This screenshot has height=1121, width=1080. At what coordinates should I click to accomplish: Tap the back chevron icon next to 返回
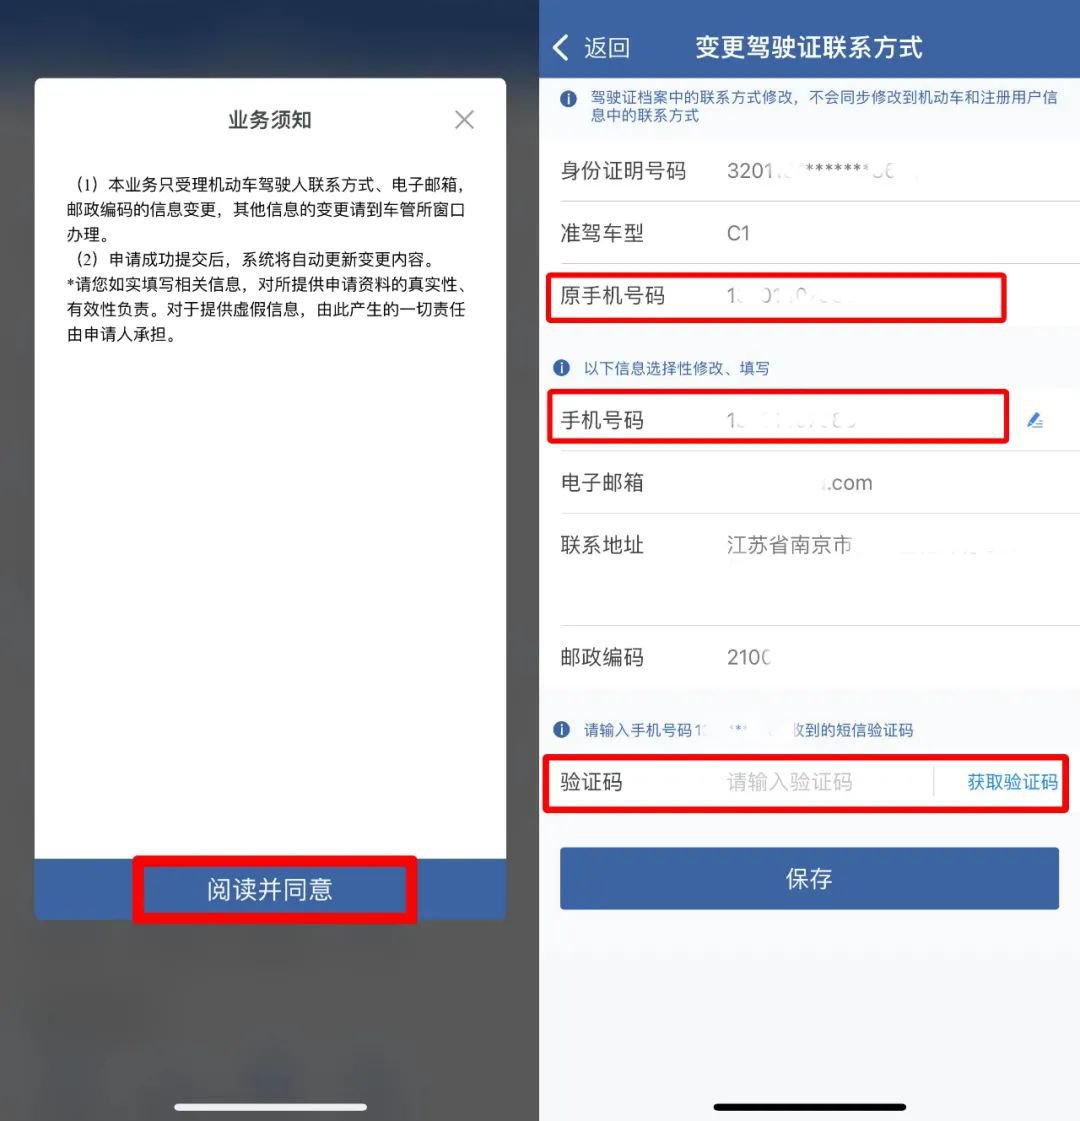[562, 47]
